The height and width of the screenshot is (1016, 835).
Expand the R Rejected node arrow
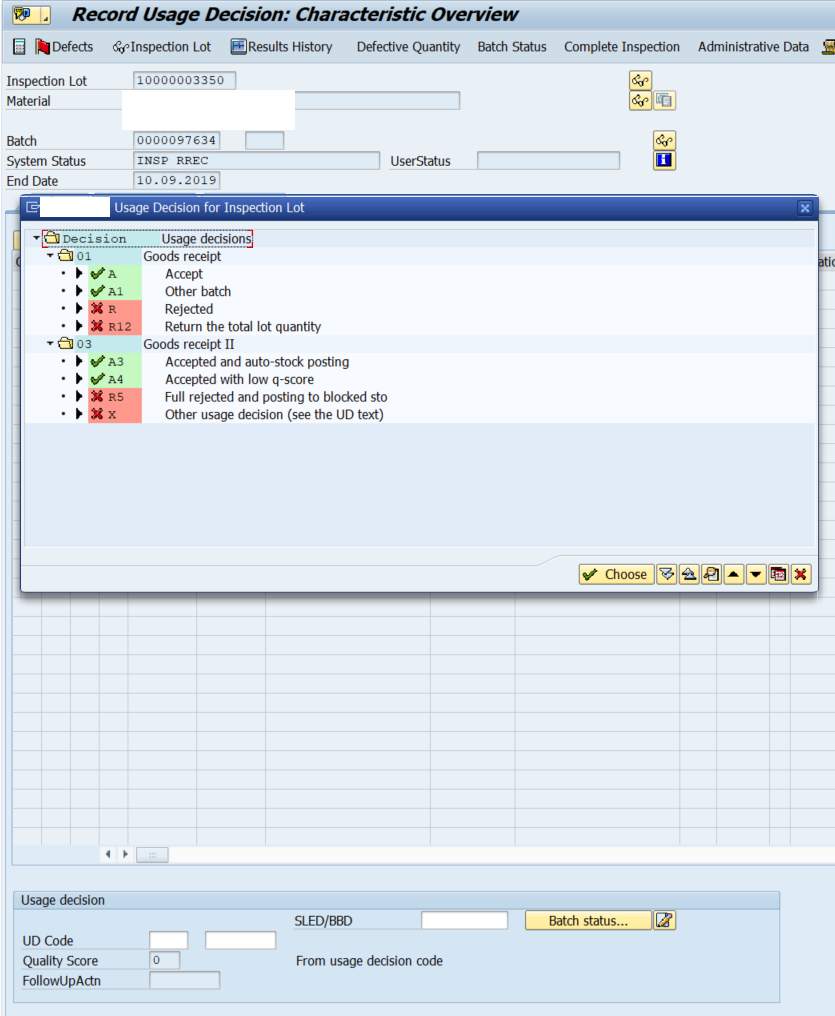[x=79, y=308]
